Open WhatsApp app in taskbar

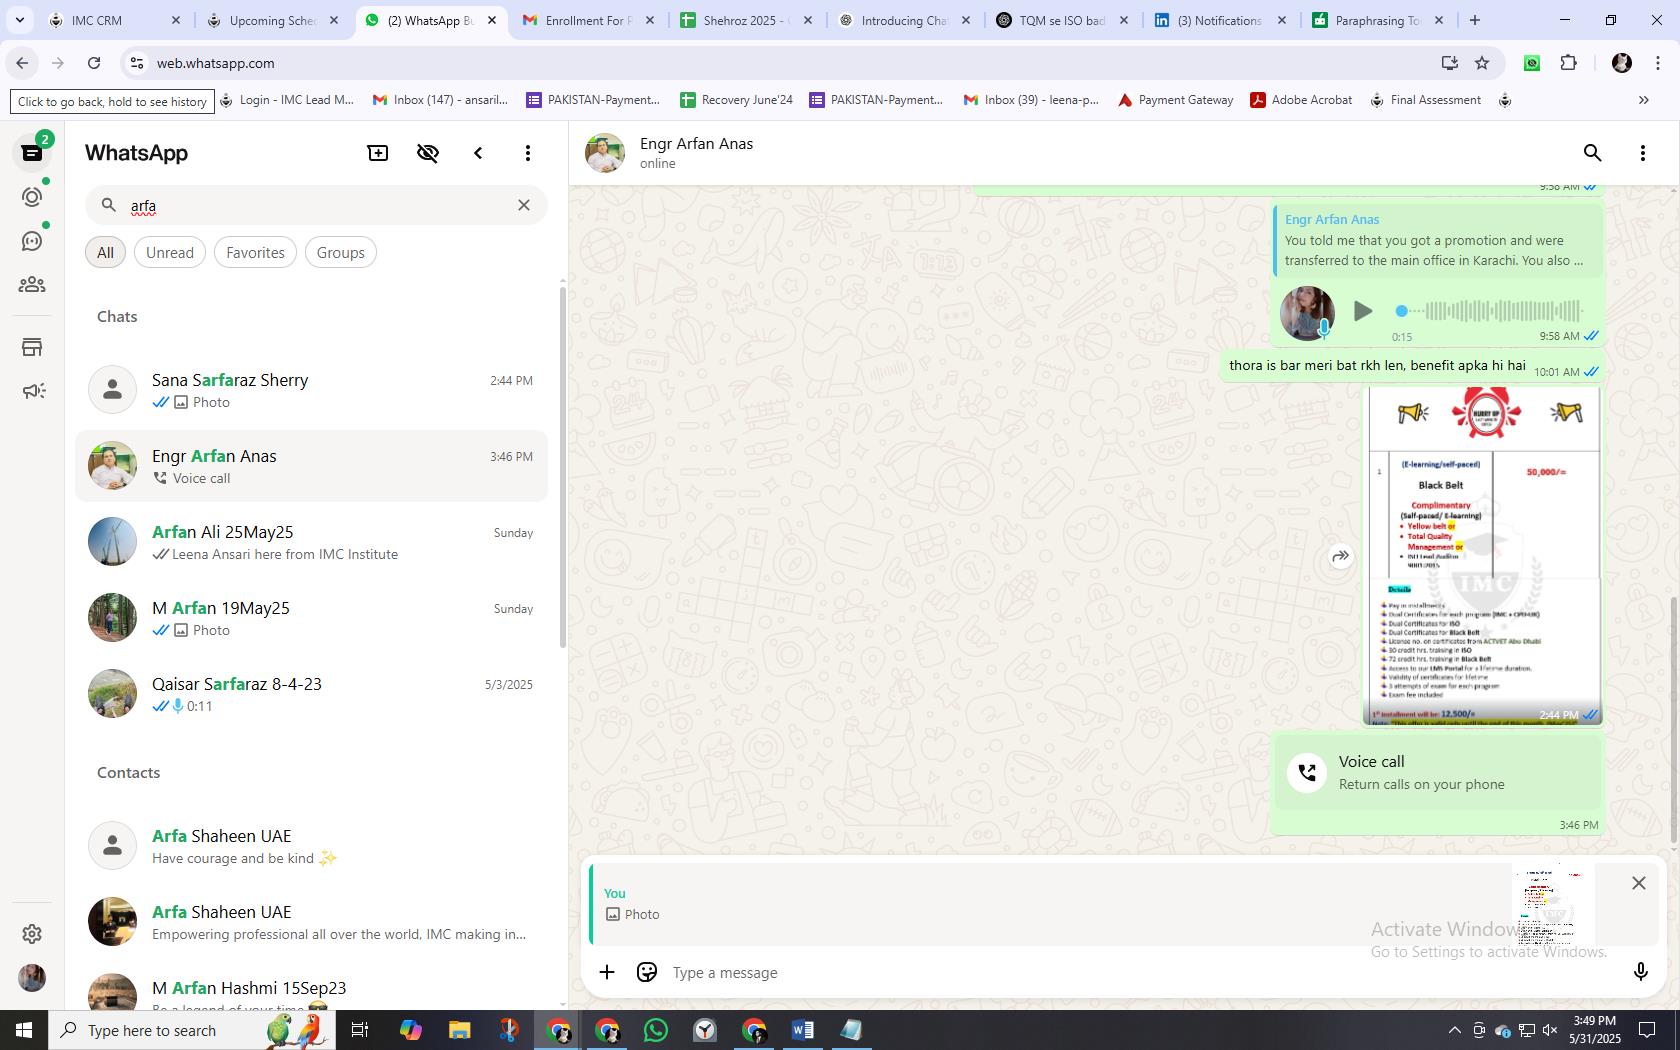click(656, 1030)
